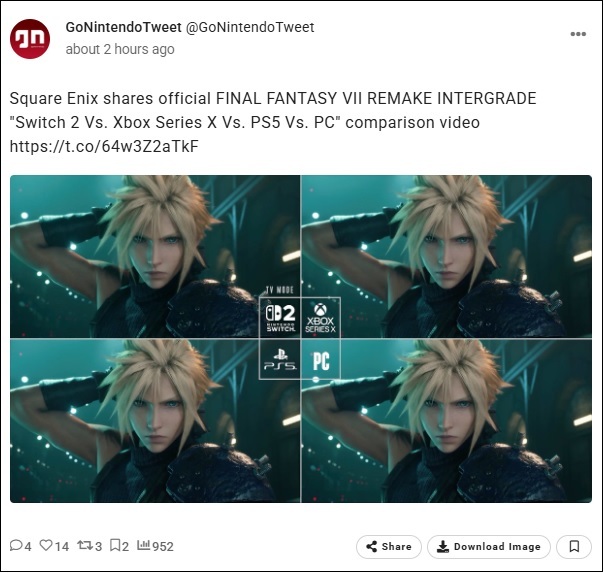
Task: Click the share icon in the Share button
Action: coord(372,546)
